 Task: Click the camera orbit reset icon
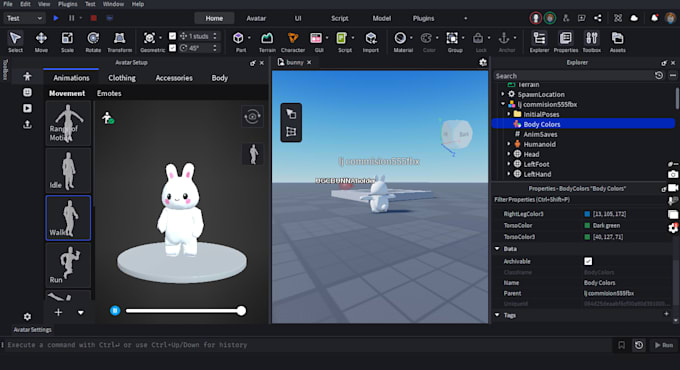[252, 116]
